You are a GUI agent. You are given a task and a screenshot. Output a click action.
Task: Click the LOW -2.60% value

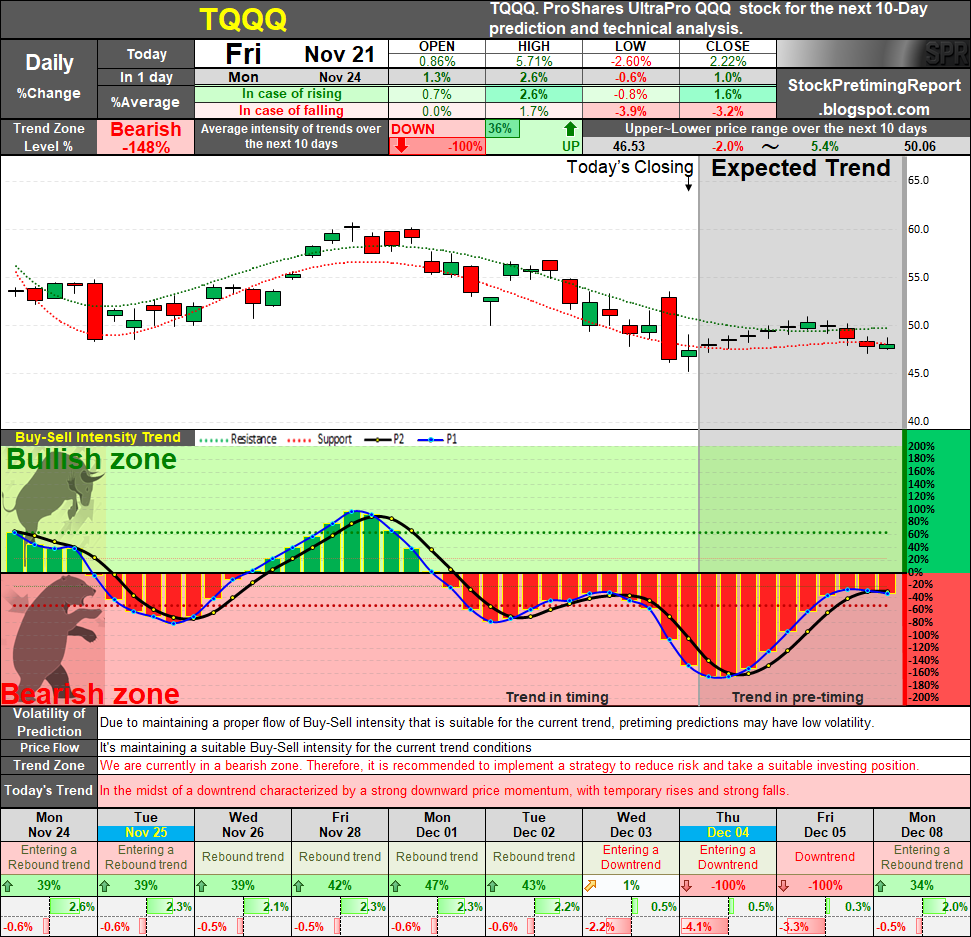pos(630,61)
